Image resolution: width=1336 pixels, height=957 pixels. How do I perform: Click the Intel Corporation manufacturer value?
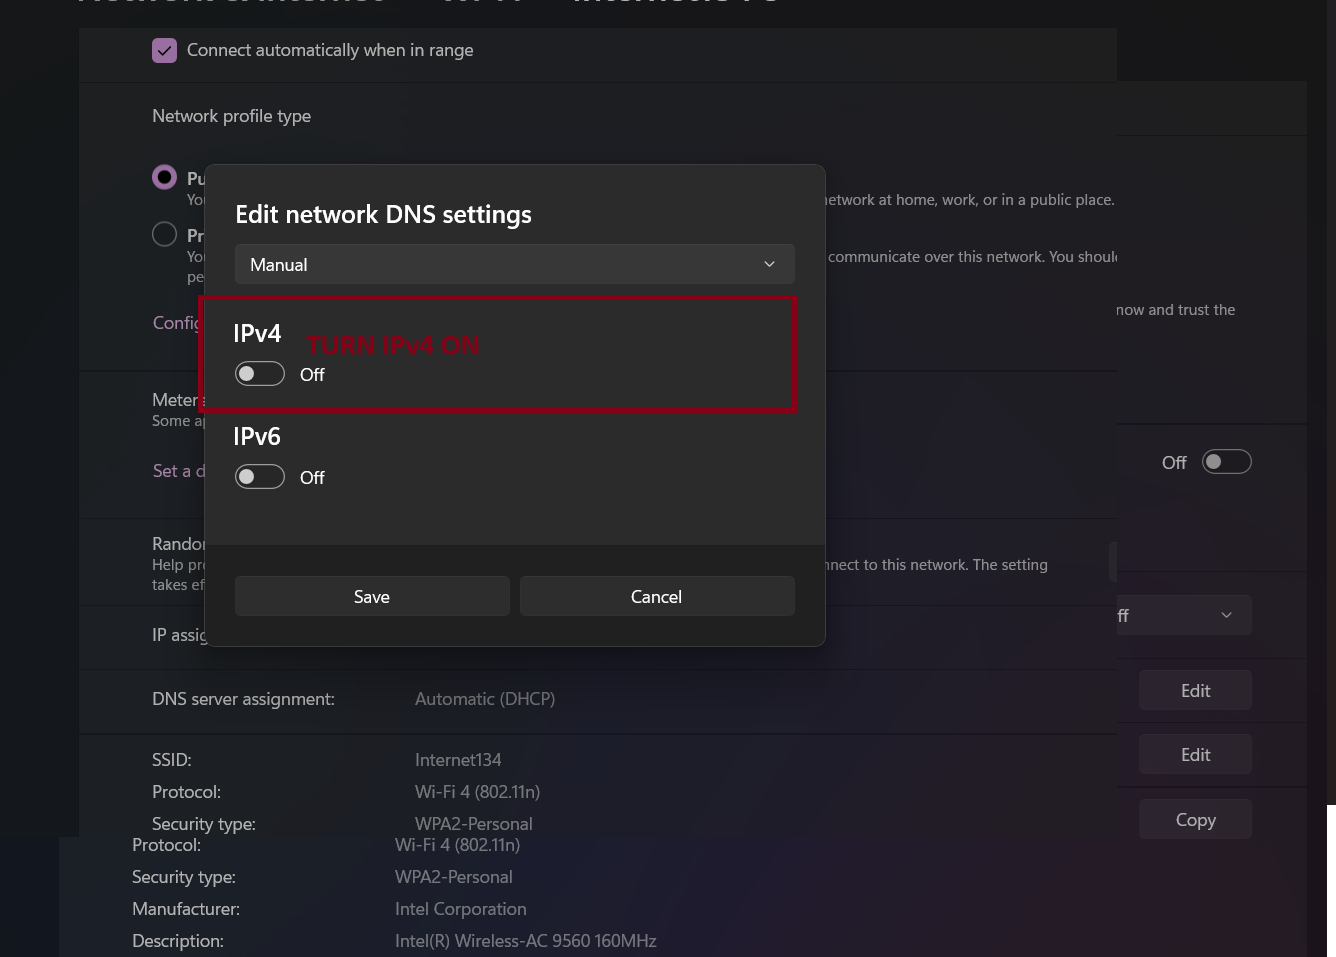coord(460,909)
